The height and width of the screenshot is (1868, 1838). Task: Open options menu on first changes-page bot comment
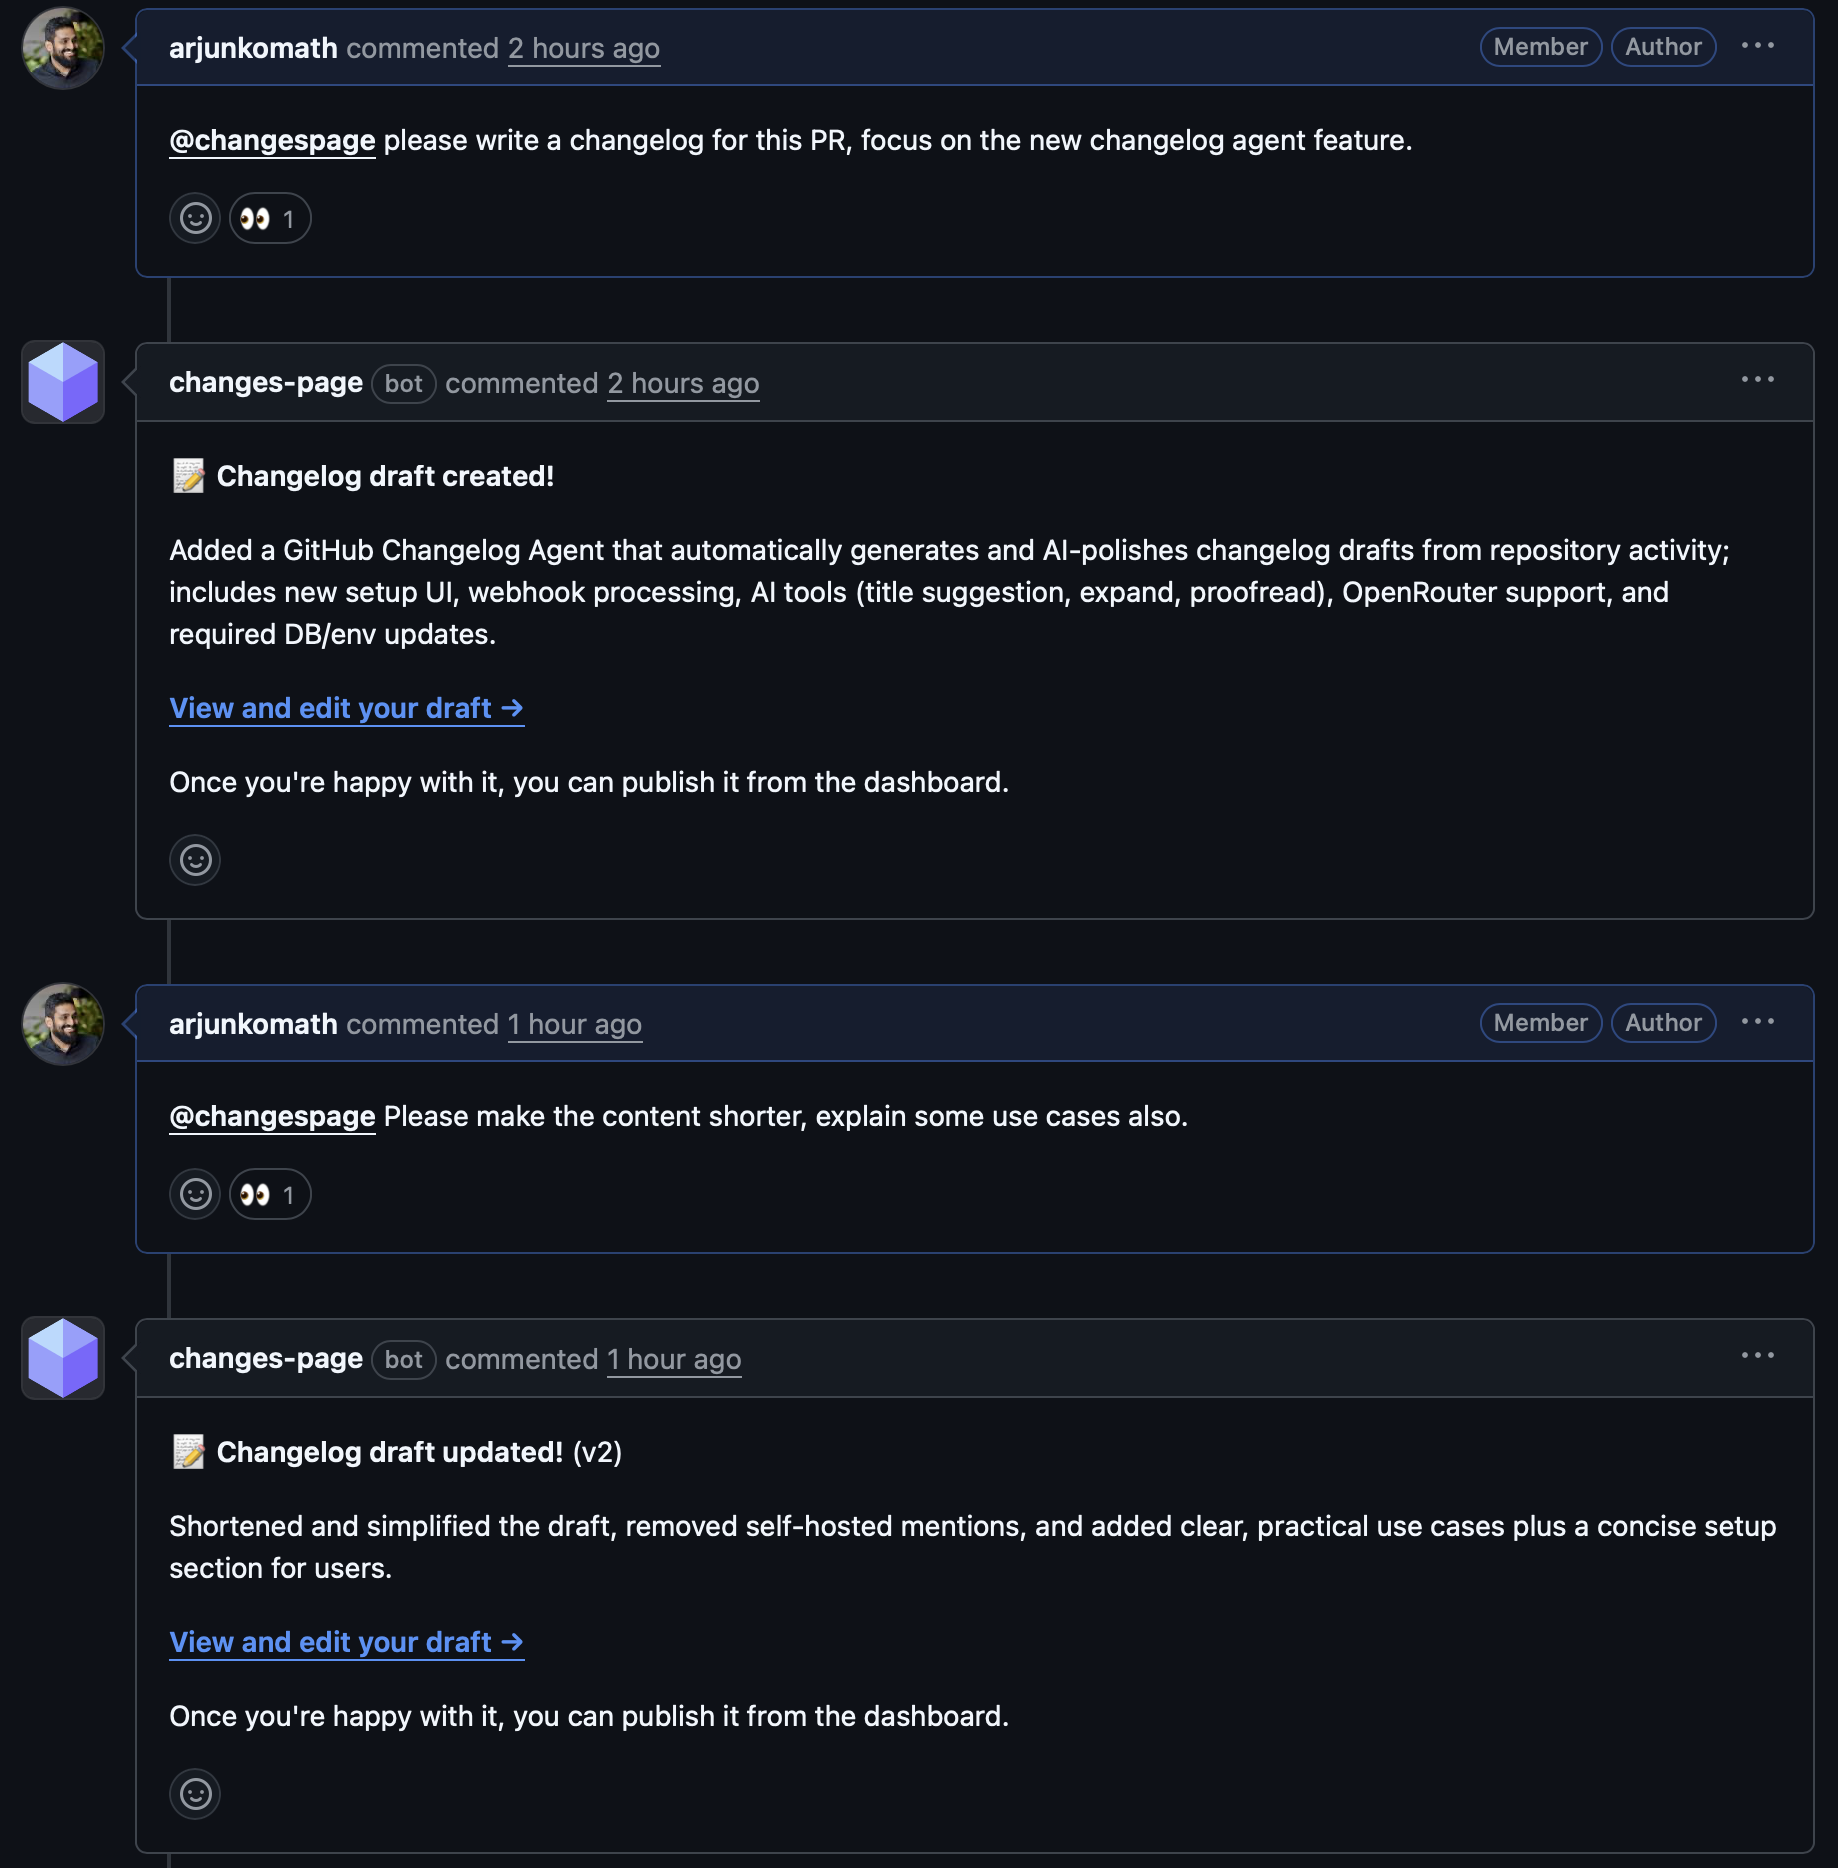[1757, 380]
